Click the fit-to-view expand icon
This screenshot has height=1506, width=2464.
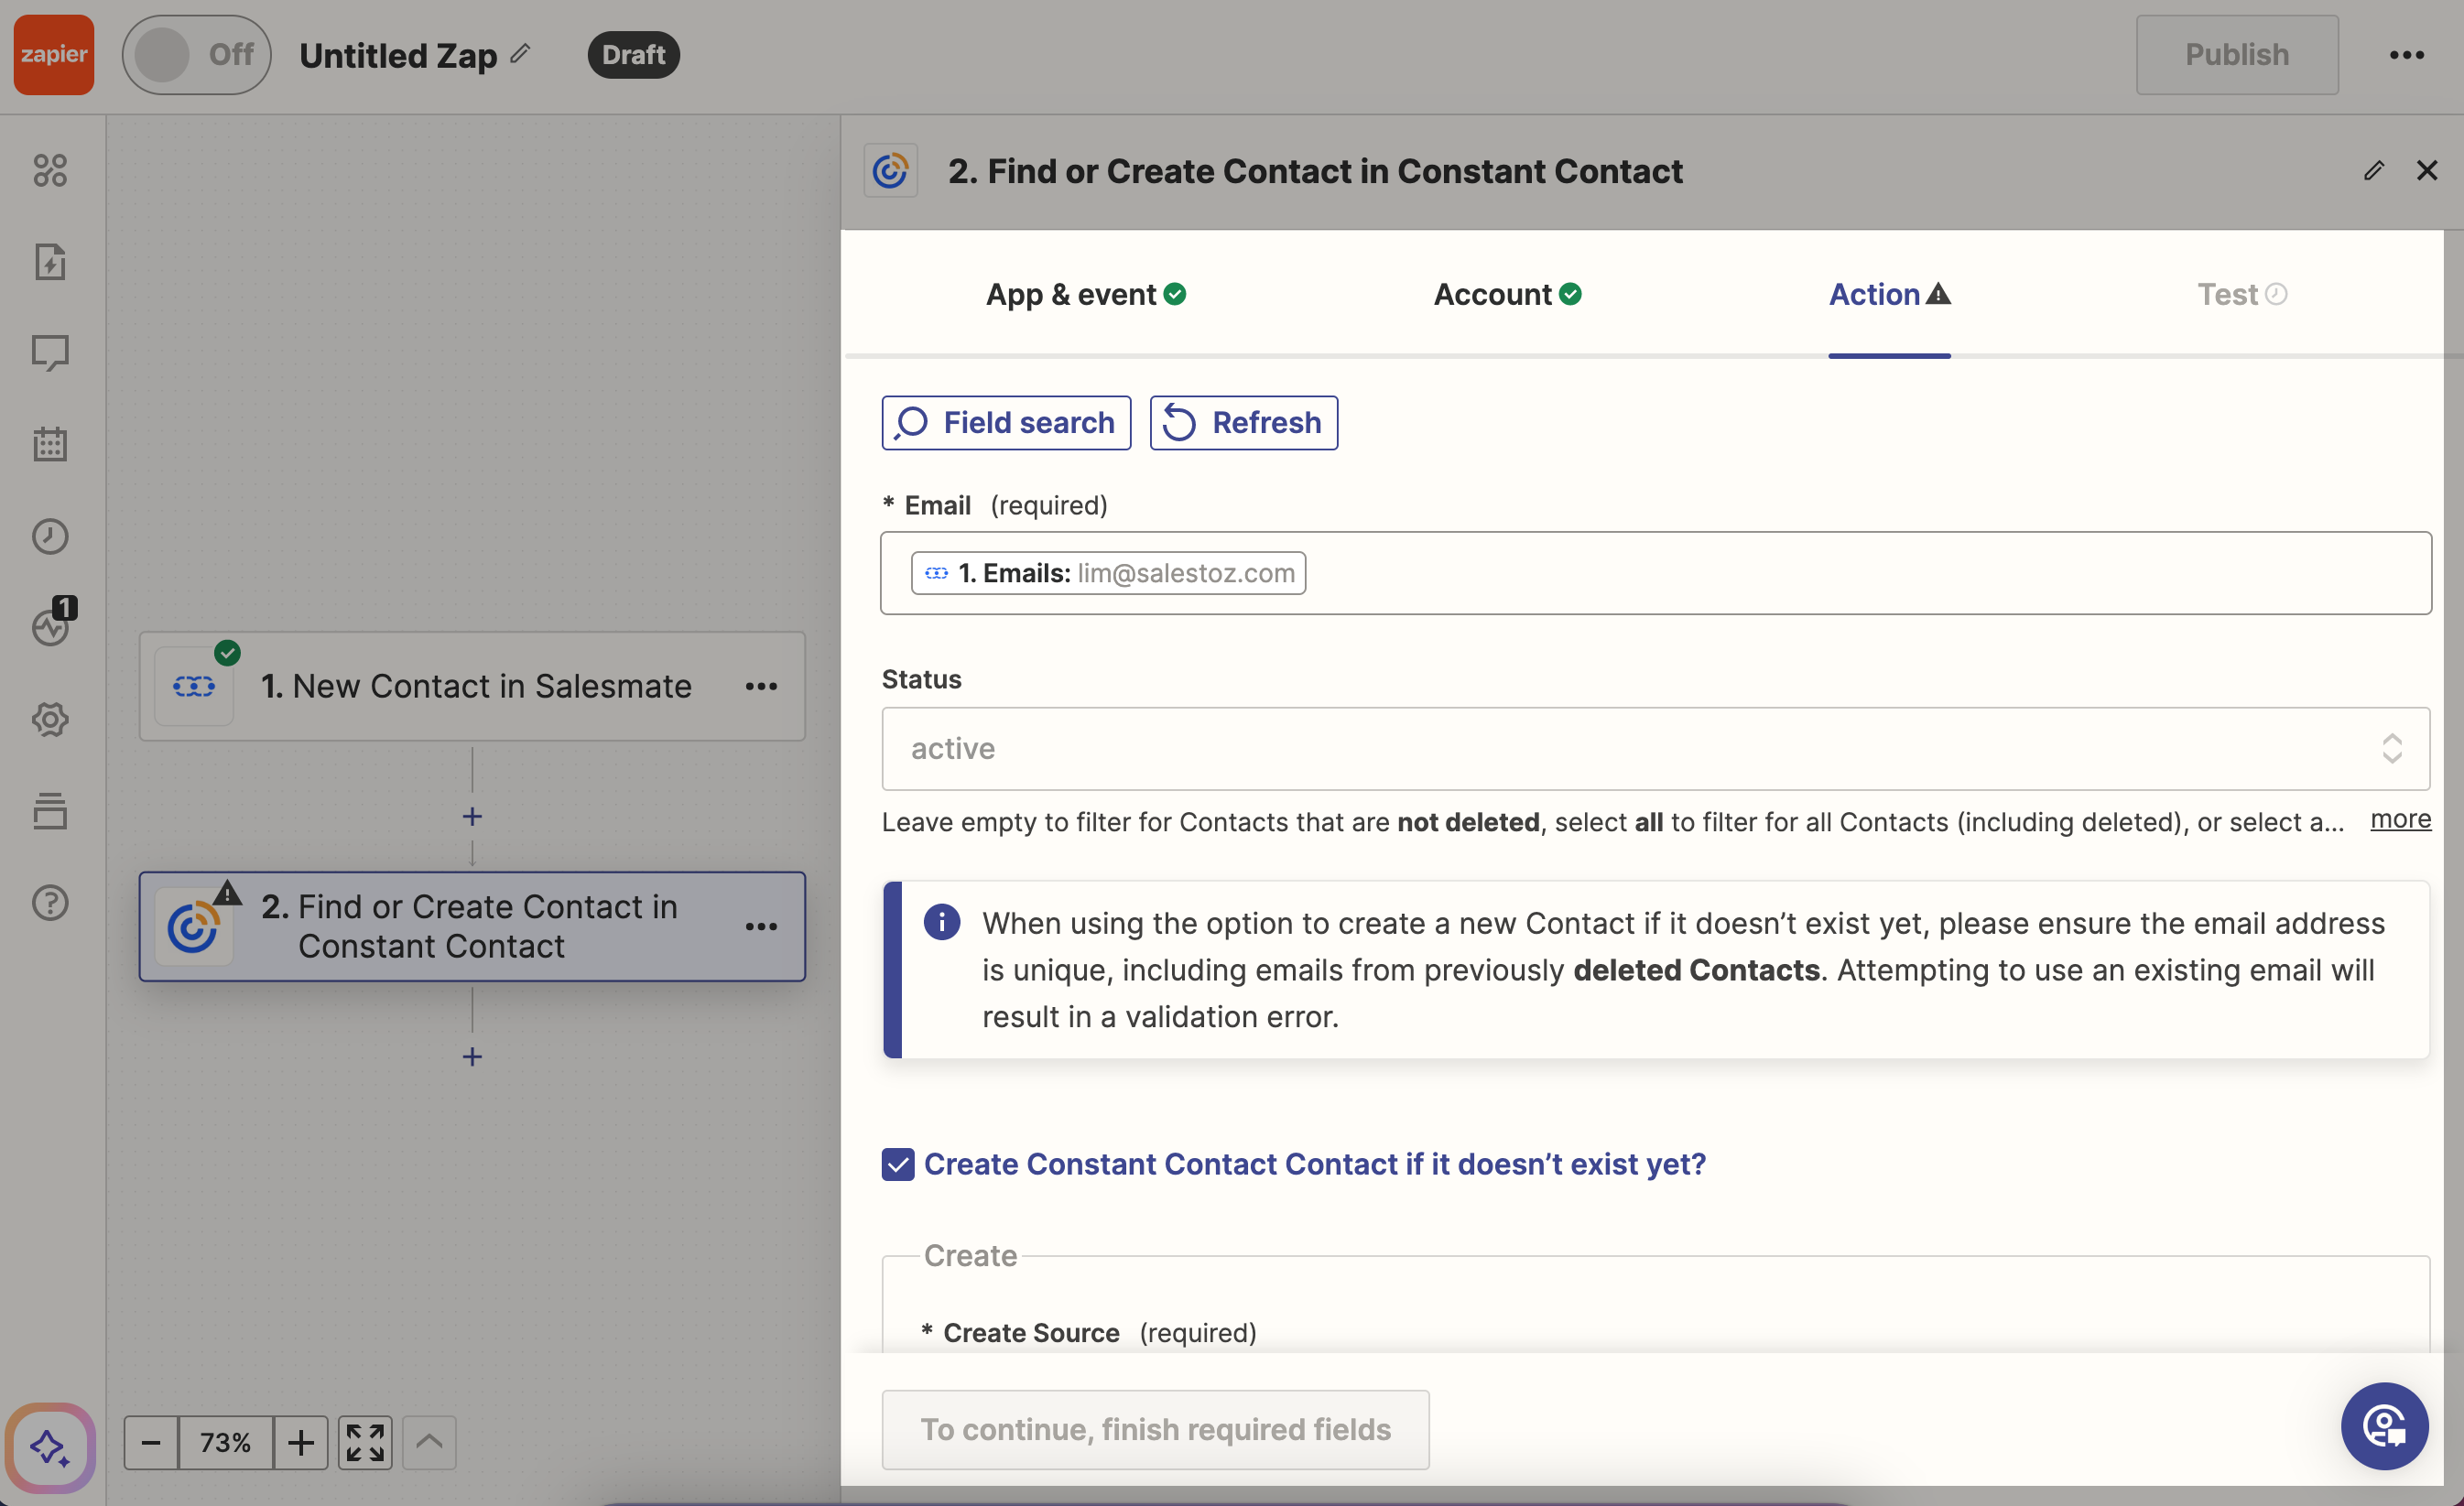click(365, 1442)
